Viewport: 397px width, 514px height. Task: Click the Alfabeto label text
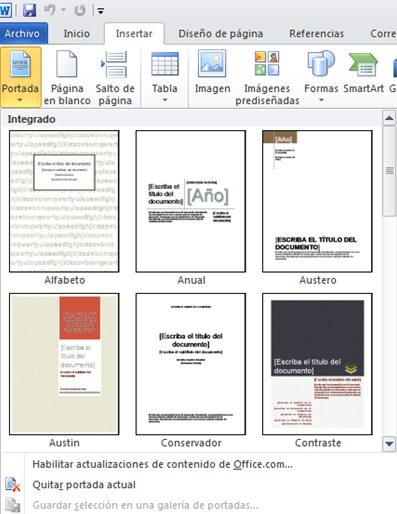coord(65,280)
